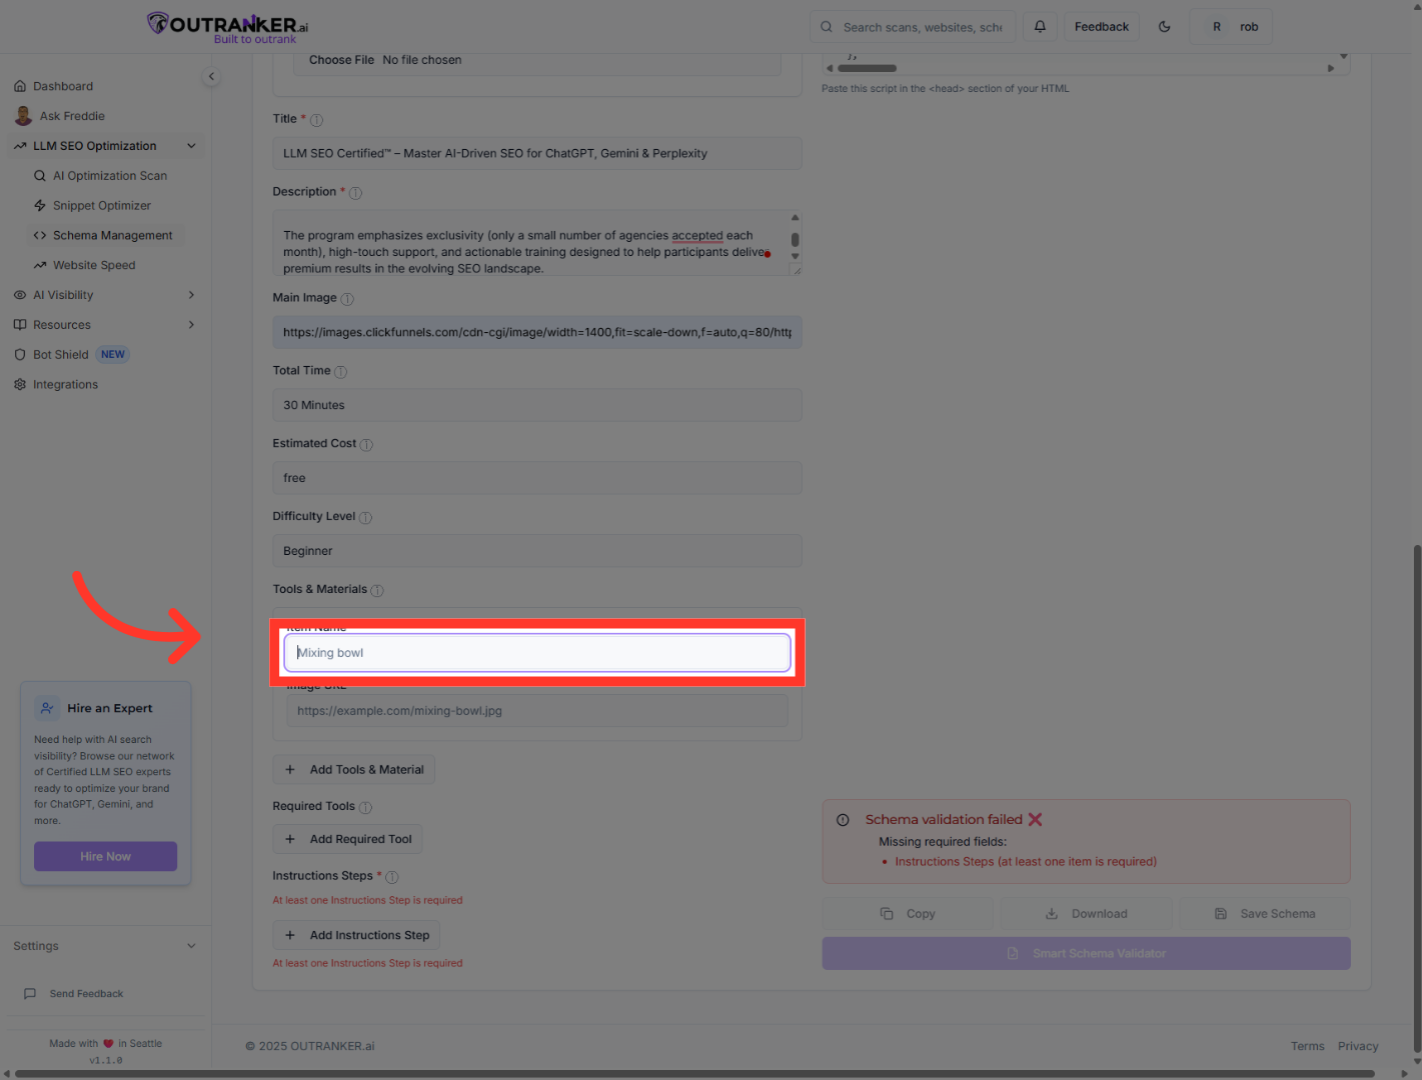Expand the AI Visibility section
This screenshot has width=1422, height=1080.
[x=191, y=295]
